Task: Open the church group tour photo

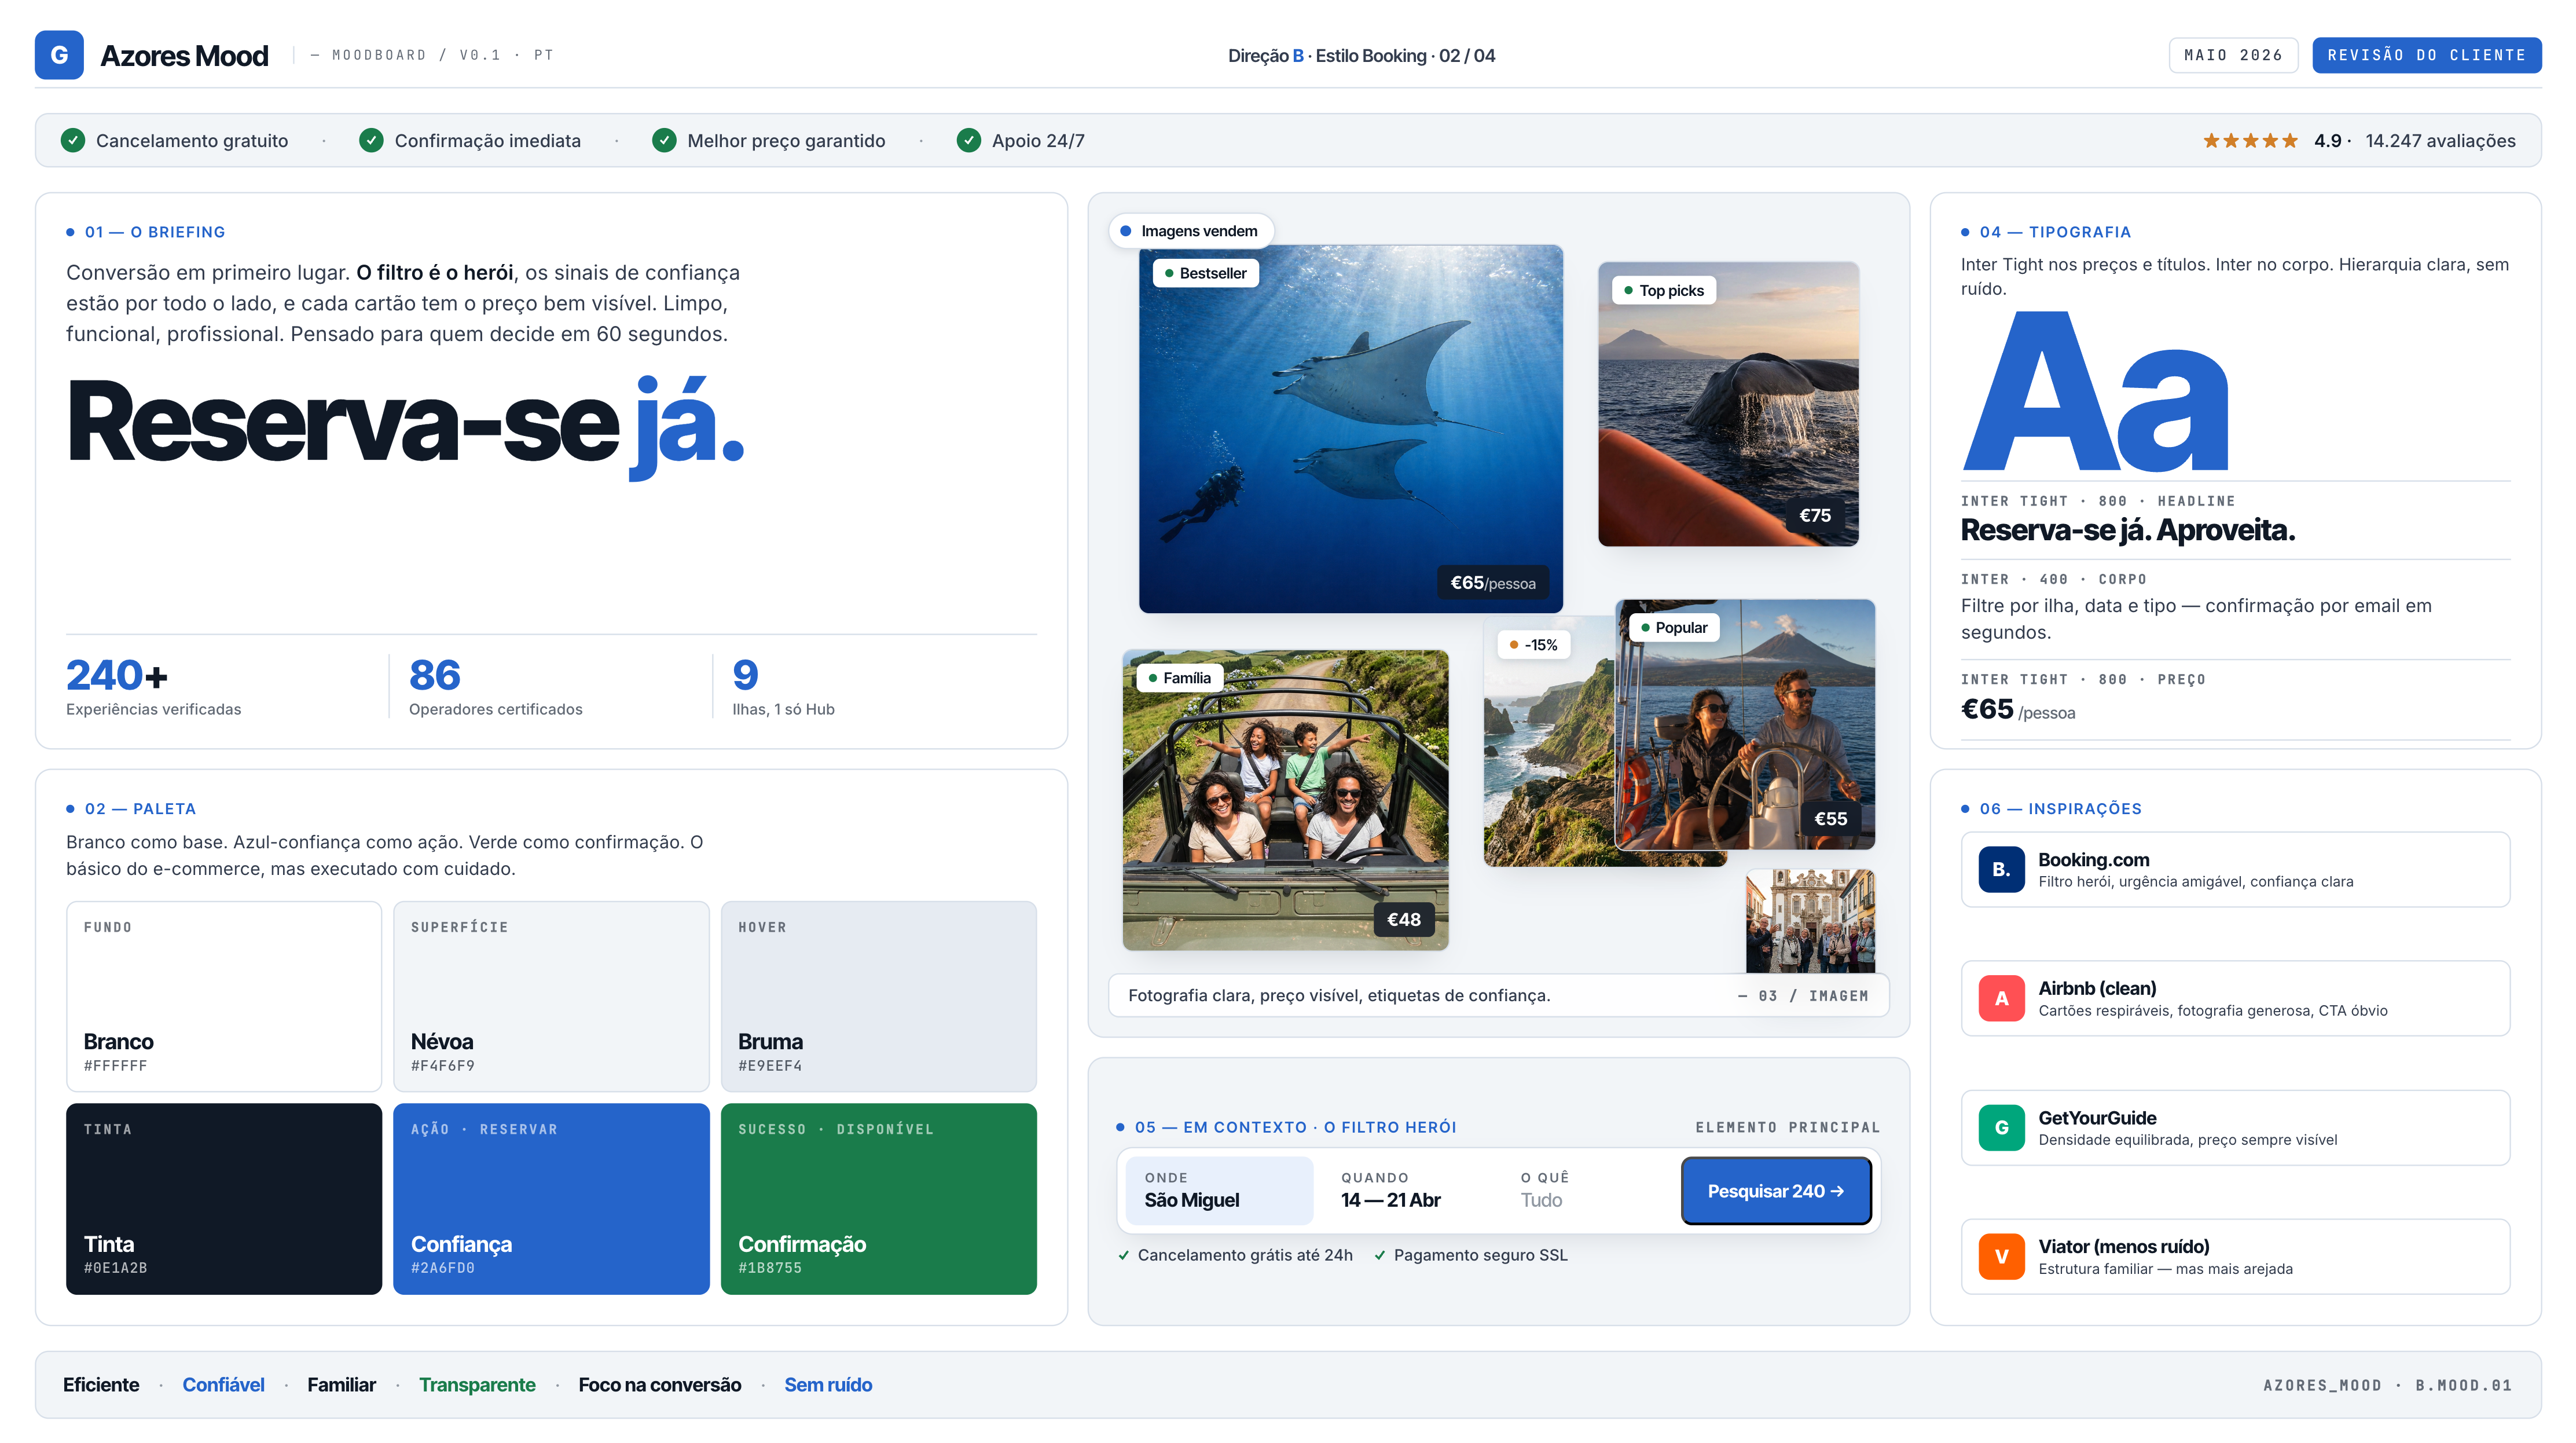Action: (1810, 921)
